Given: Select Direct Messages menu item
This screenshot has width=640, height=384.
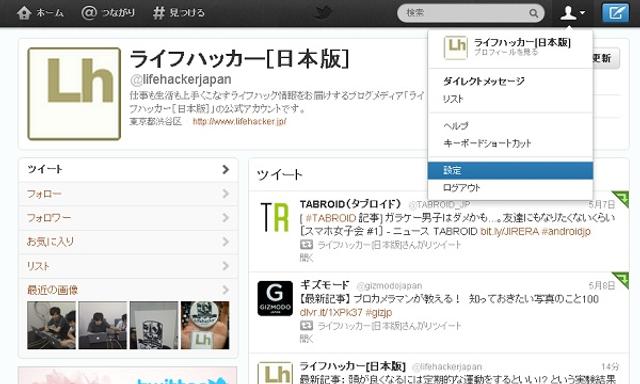Looking at the screenshot, I should [x=484, y=81].
